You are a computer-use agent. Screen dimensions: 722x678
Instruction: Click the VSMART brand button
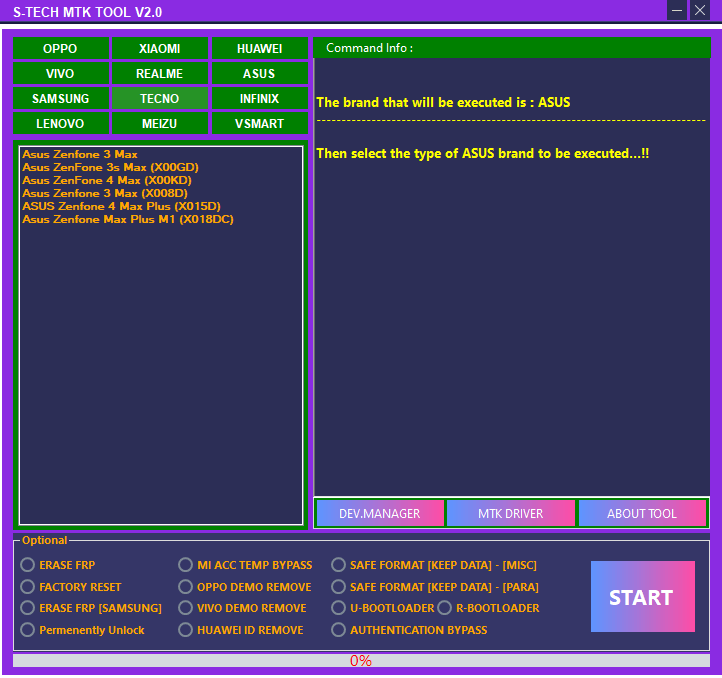pos(259,123)
